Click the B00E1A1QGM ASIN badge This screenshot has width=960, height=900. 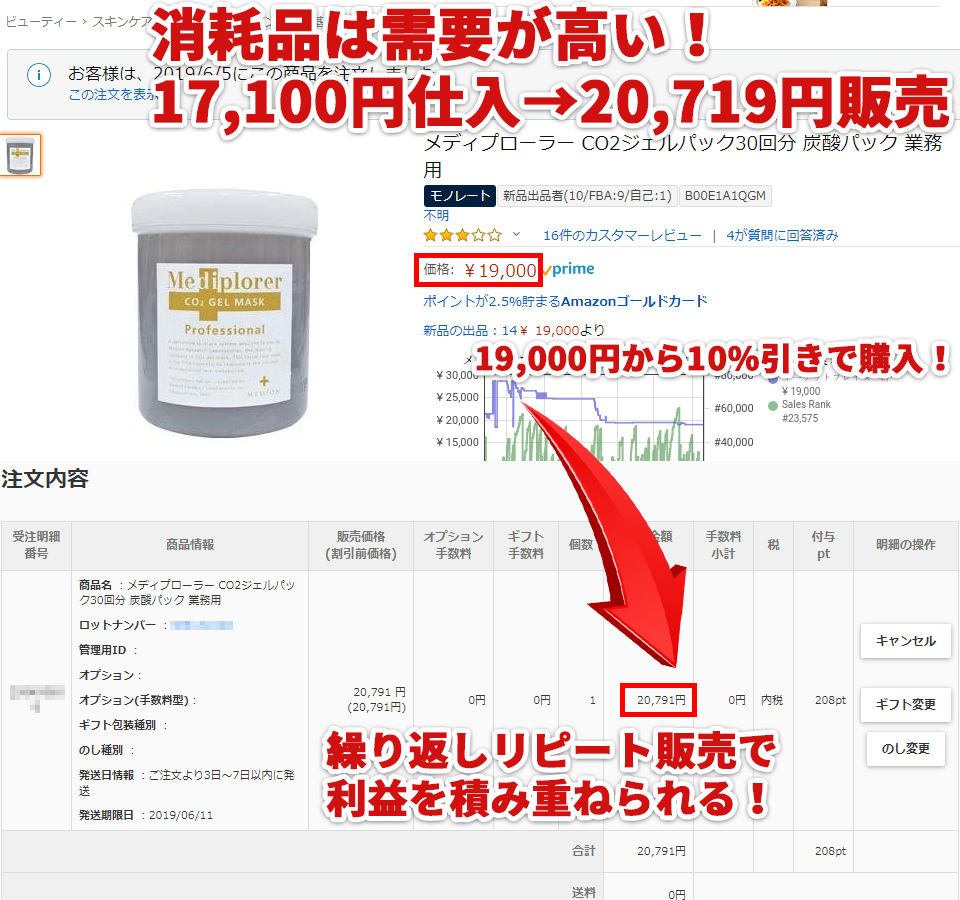pyautogui.click(x=725, y=196)
